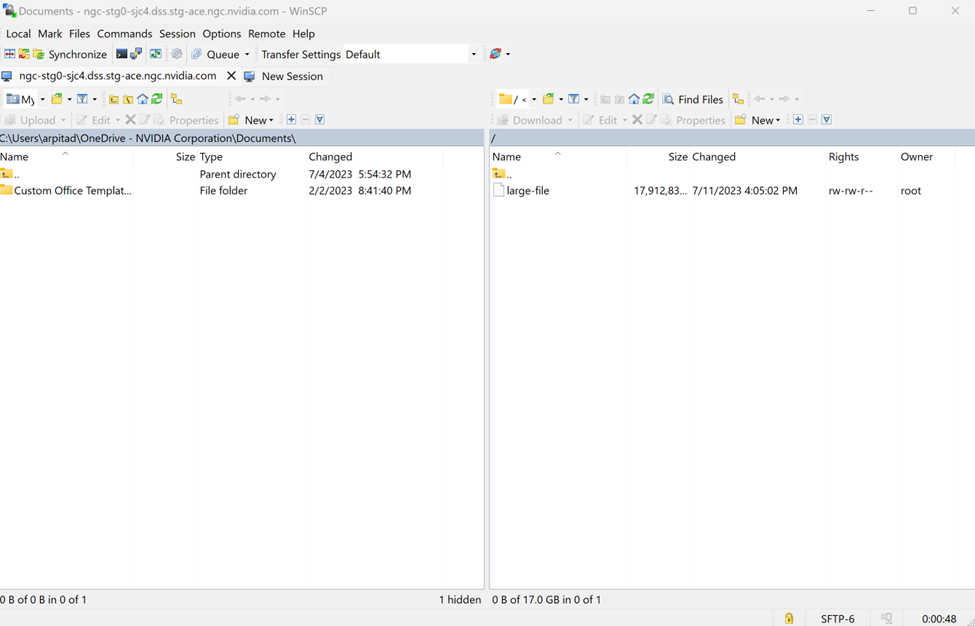The image size is (975, 626).
Task: Click the Compare Directories icon beside Synchronize
Action: coord(10,54)
